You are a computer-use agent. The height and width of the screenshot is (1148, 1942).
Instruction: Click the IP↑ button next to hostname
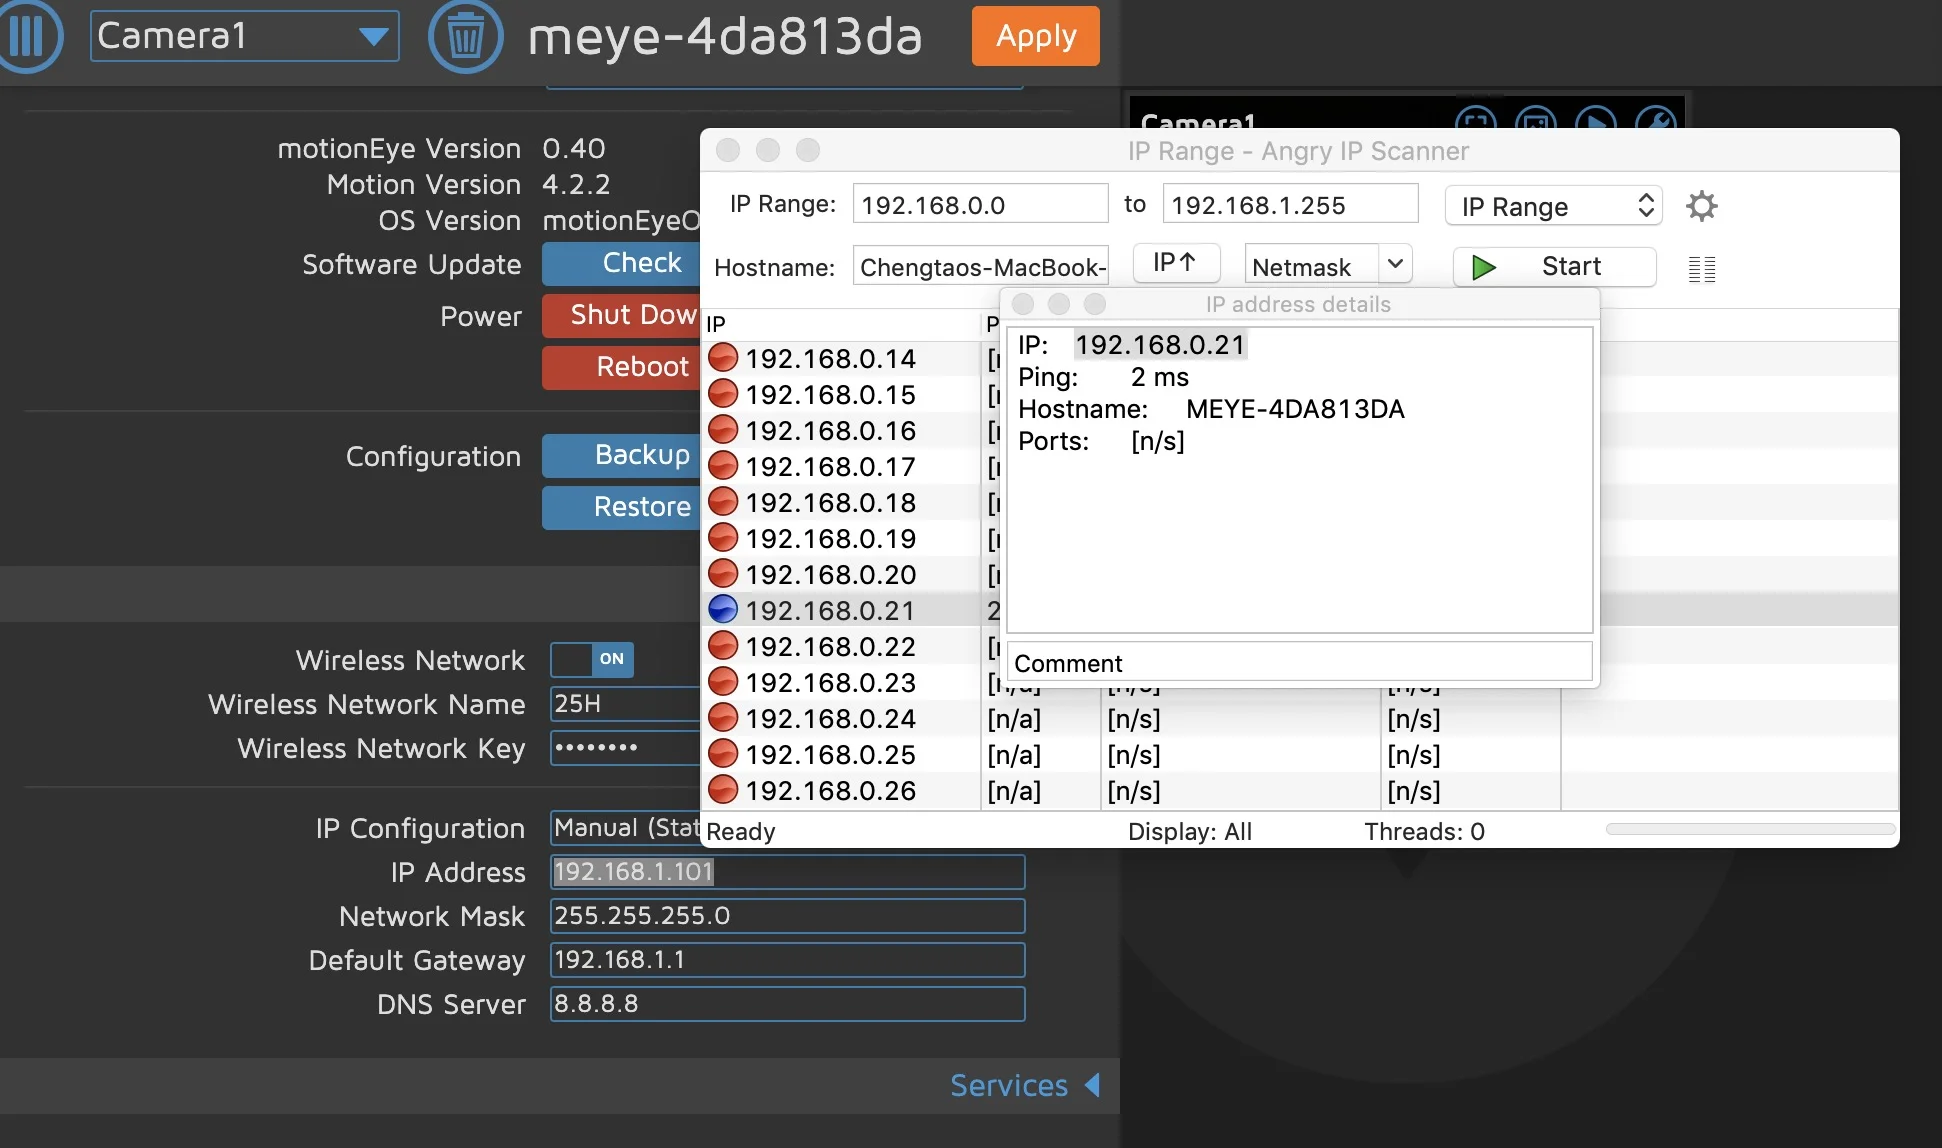click(x=1176, y=263)
